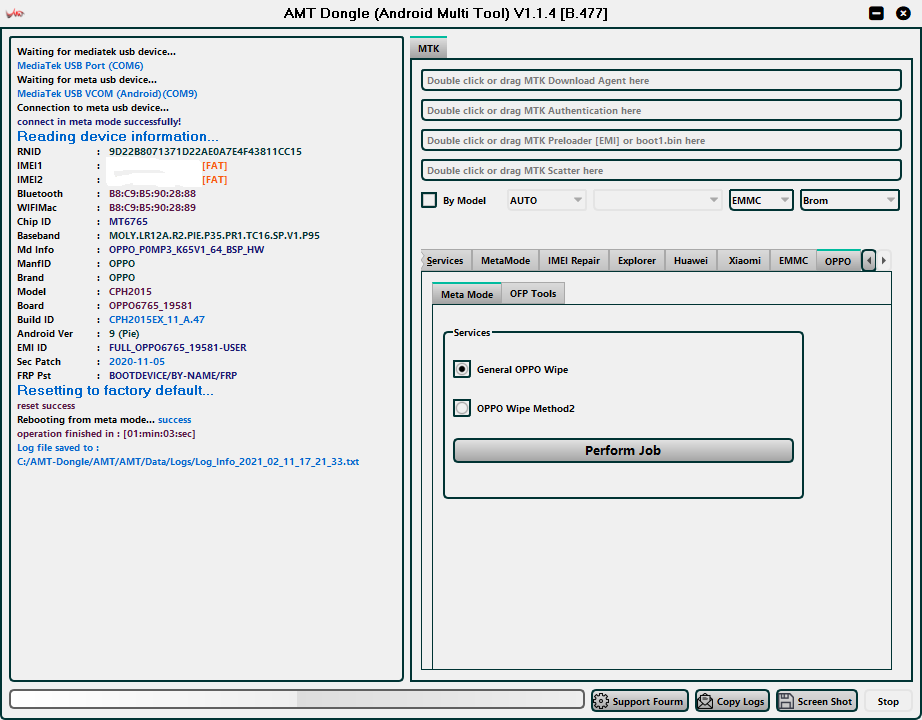
Task: Enable the By Model checkbox
Action: (429, 201)
